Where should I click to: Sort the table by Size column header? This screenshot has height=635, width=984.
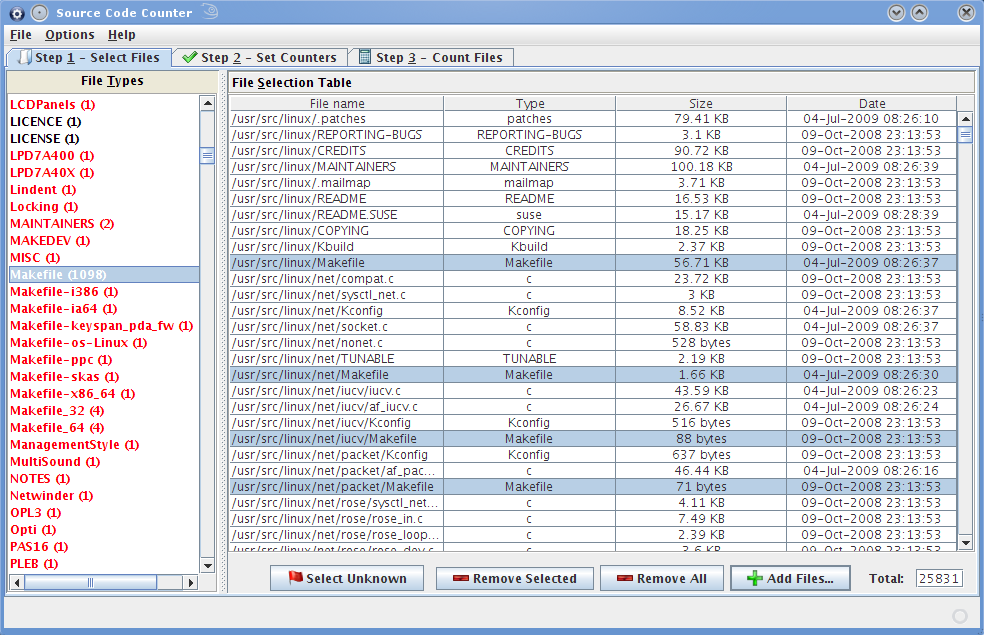pyautogui.click(x=700, y=103)
